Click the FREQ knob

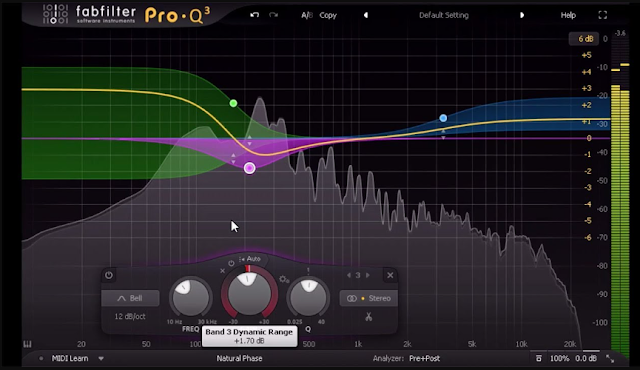tap(190, 297)
